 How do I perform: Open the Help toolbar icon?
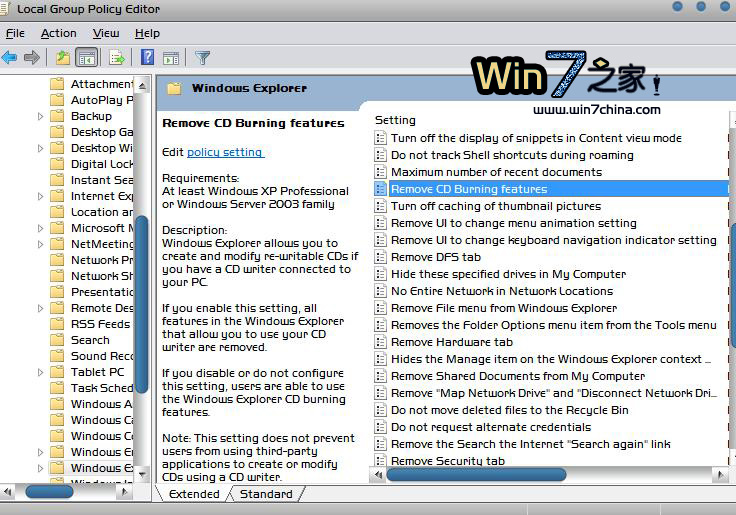[147, 57]
